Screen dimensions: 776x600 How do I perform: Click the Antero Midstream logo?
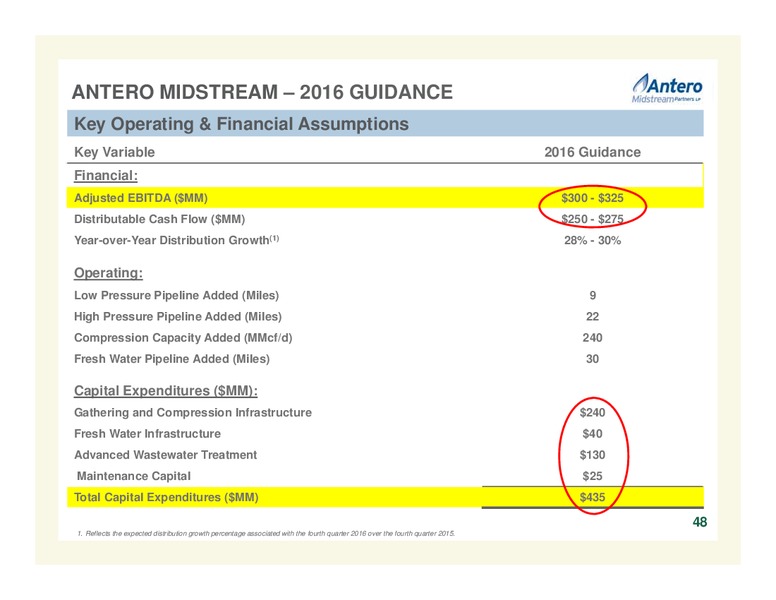click(667, 88)
